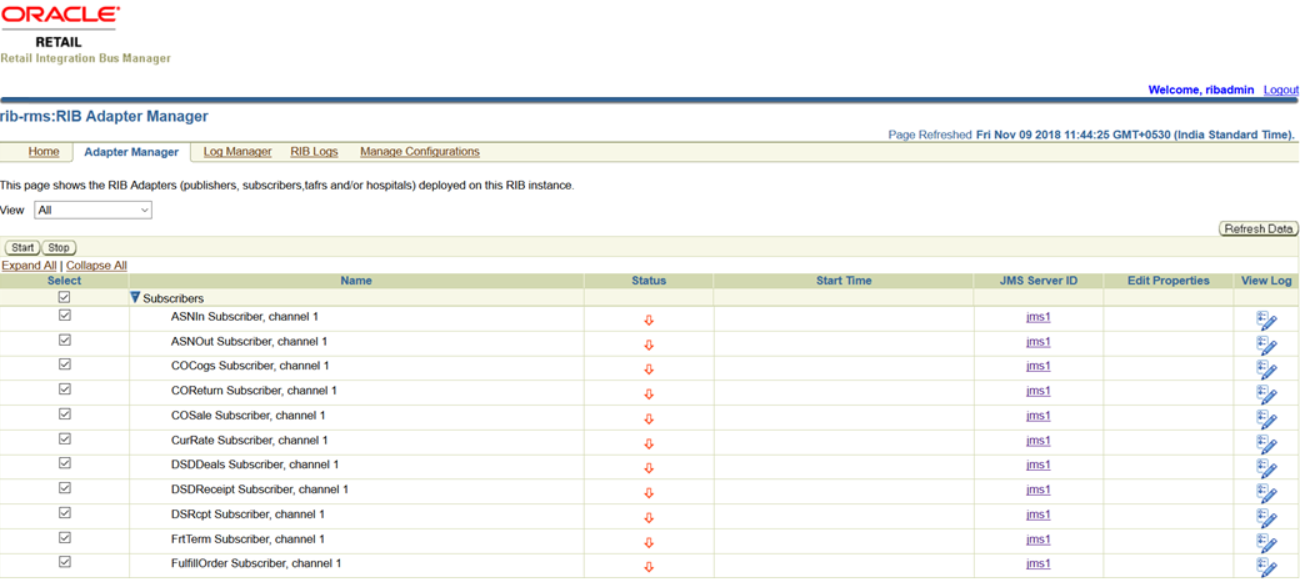Click down status arrow for CurRate Subscriber
Screen dimensions: 1300x581
click(x=649, y=444)
